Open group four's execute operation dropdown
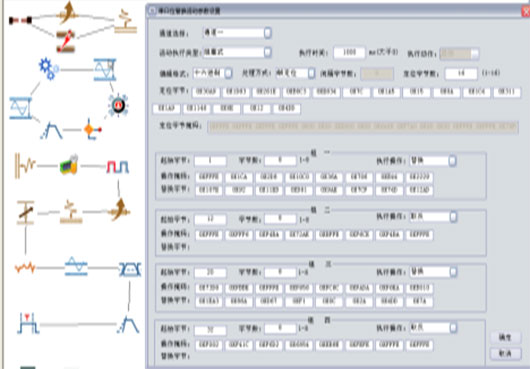Image resolution: width=530 pixels, height=369 pixels. (453, 327)
